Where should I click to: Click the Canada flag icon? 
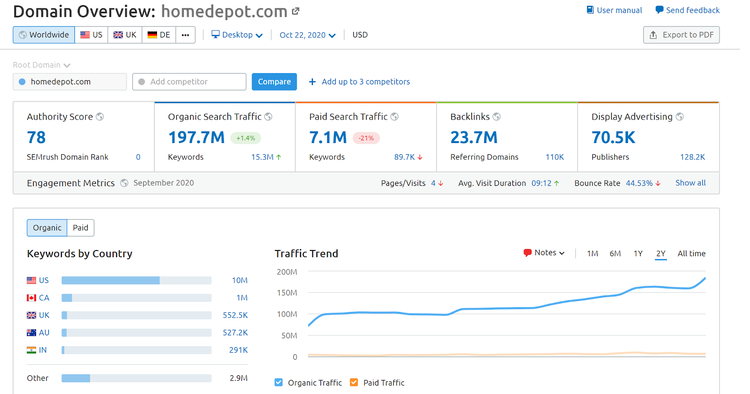click(32, 298)
